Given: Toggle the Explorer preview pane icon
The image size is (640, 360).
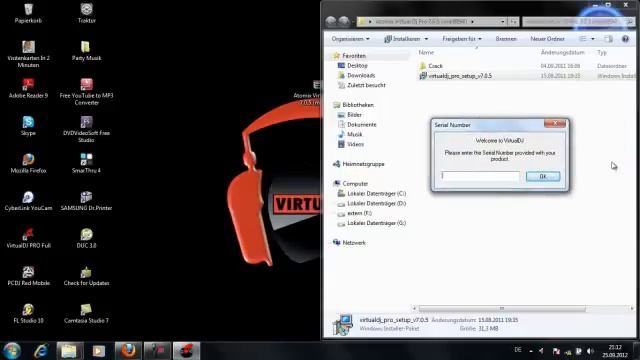Looking at the screenshot, I should [x=608, y=39].
